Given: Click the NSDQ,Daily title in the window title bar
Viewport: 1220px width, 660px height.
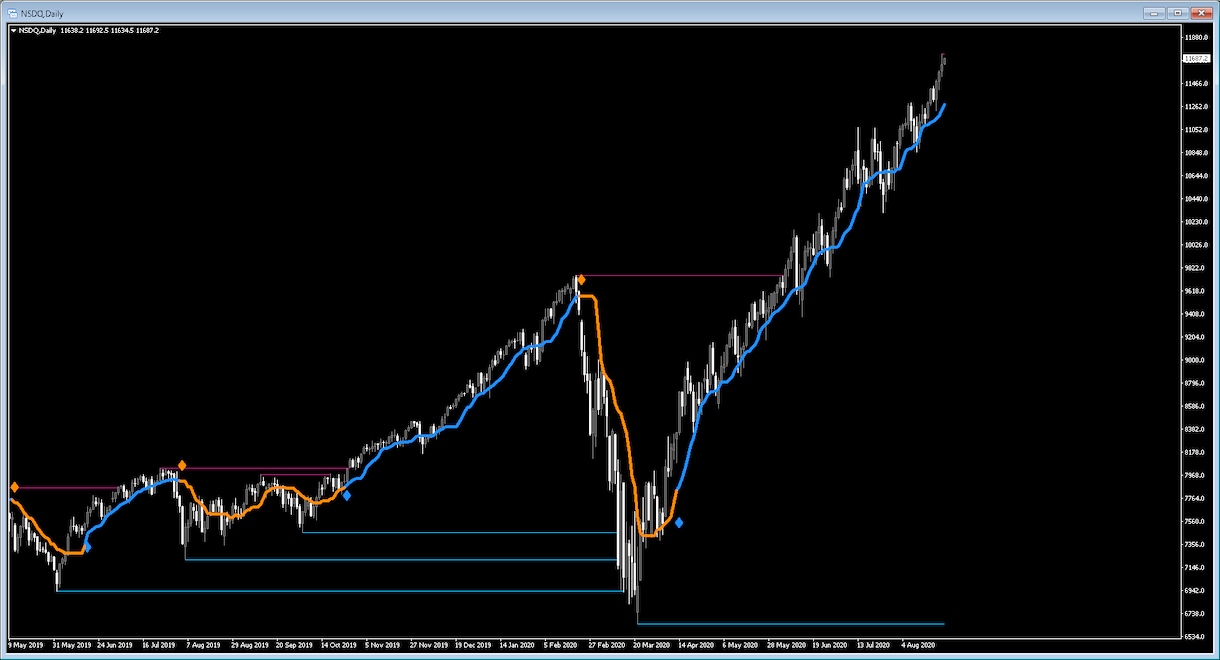Looking at the screenshot, I should [x=42, y=13].
